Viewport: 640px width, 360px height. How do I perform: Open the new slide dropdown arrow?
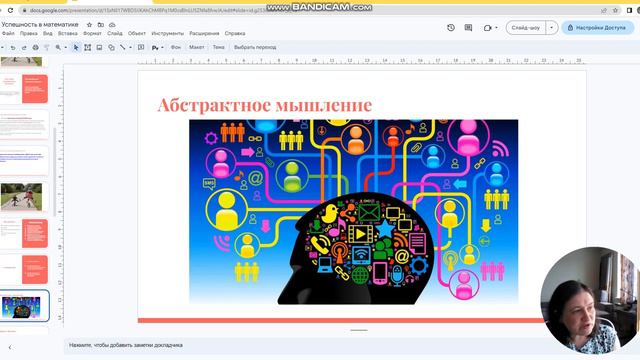click(2, 47)
